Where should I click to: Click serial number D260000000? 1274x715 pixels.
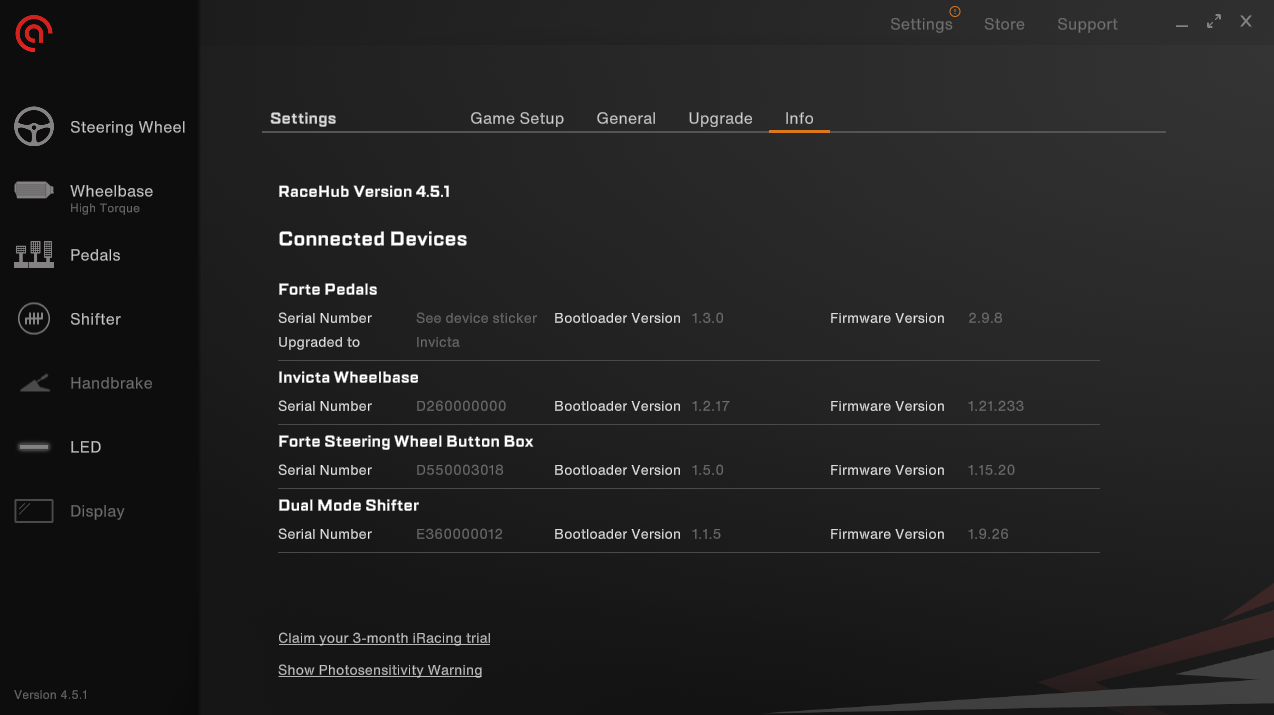pos(461,406)
